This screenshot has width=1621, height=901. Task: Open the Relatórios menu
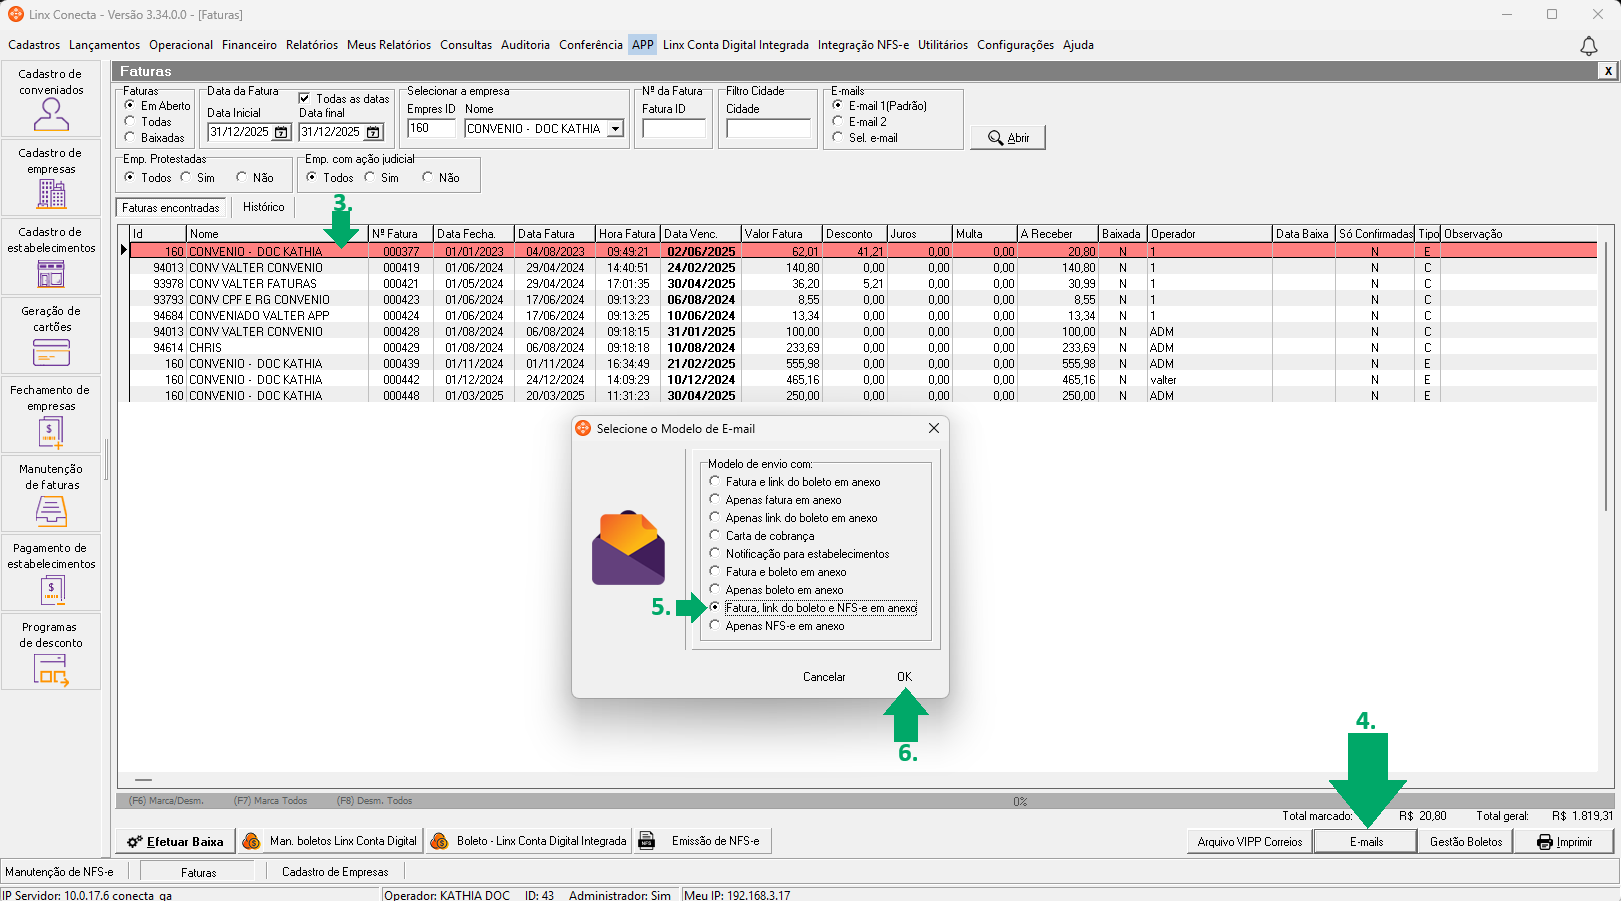(312, 45)
